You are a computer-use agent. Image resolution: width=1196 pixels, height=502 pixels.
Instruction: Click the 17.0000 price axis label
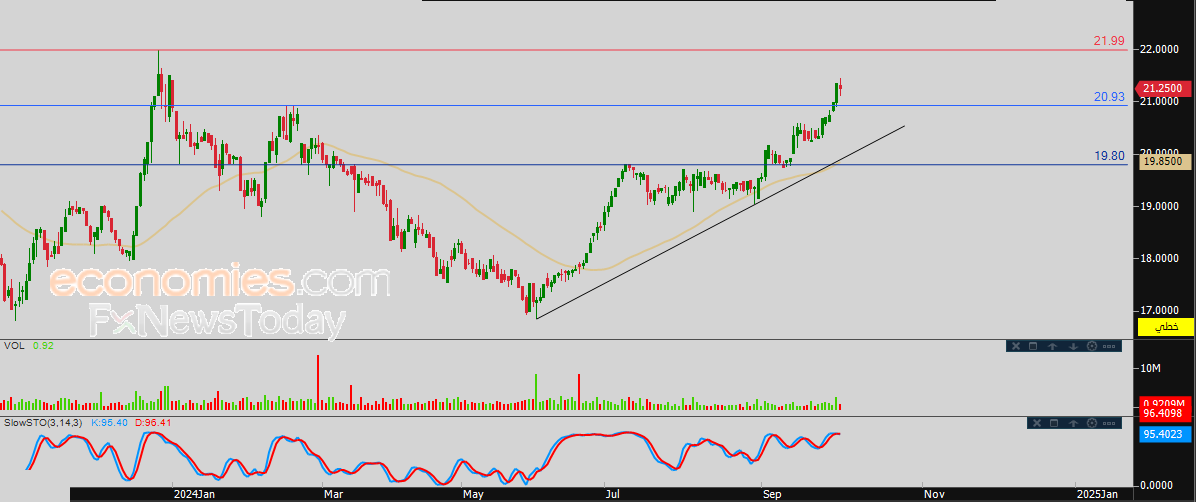1161,311
